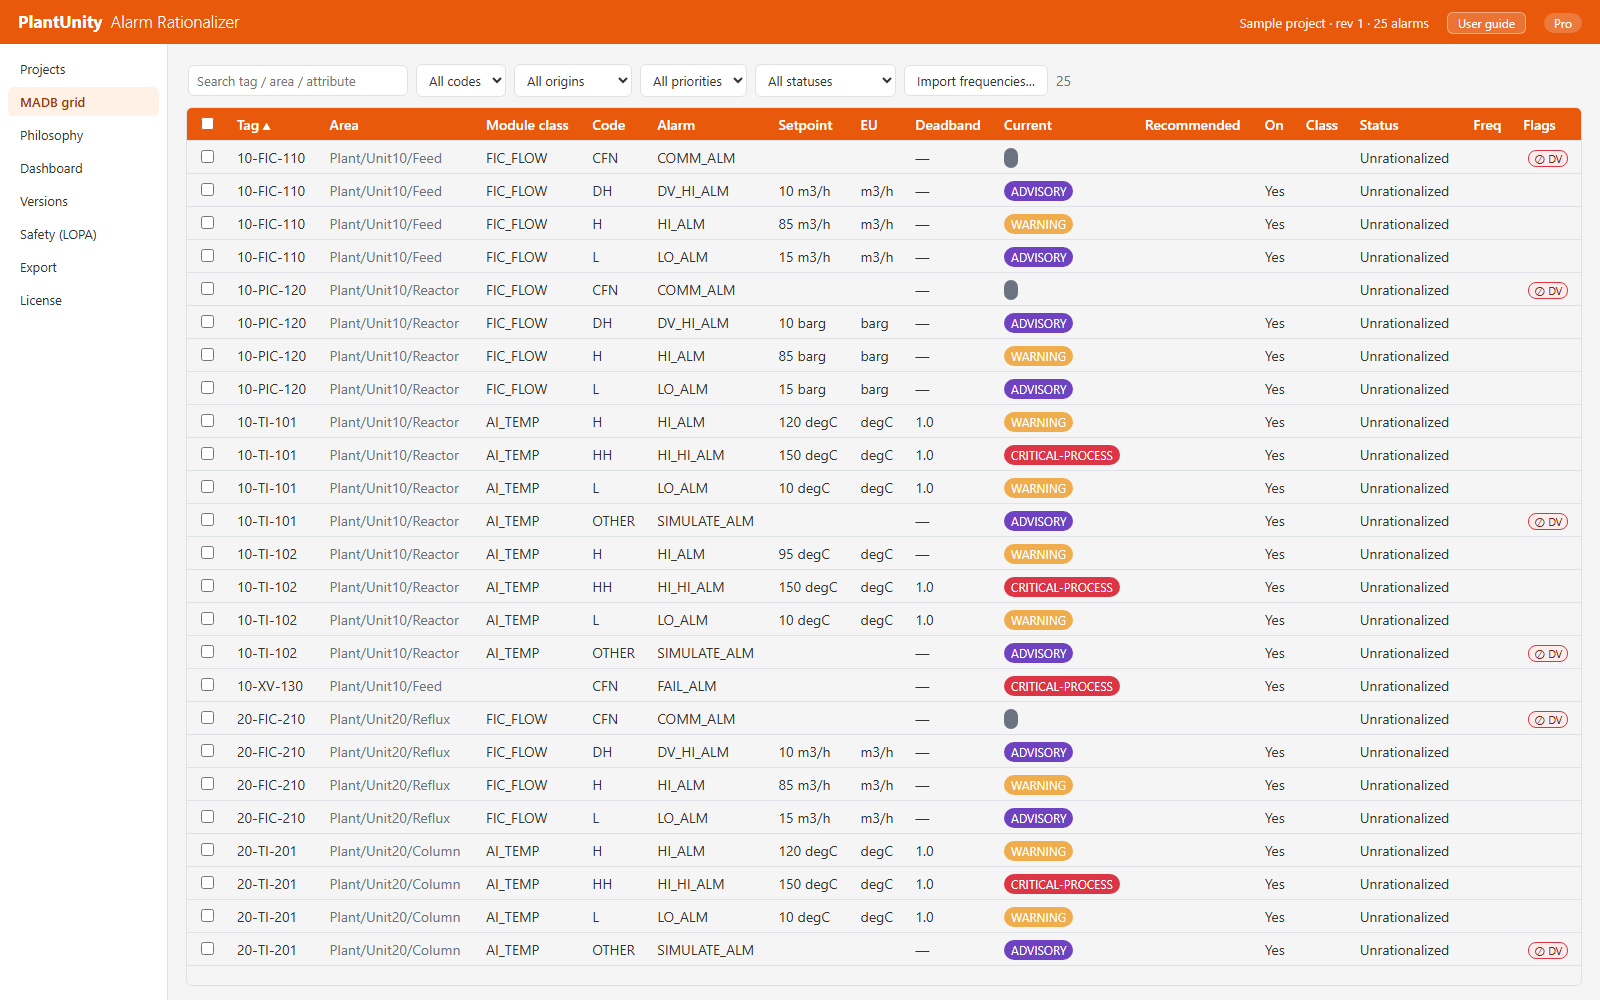Screen dimensions: 1600x1000
Task: Toggle the select-all checkbox in table header
Action: 207,124
